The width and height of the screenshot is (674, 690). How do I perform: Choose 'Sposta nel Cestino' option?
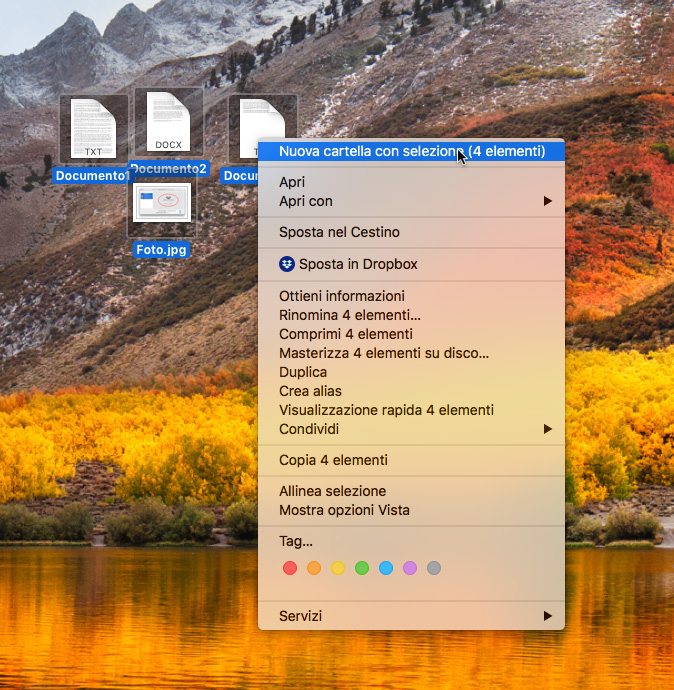click(339, 232)
